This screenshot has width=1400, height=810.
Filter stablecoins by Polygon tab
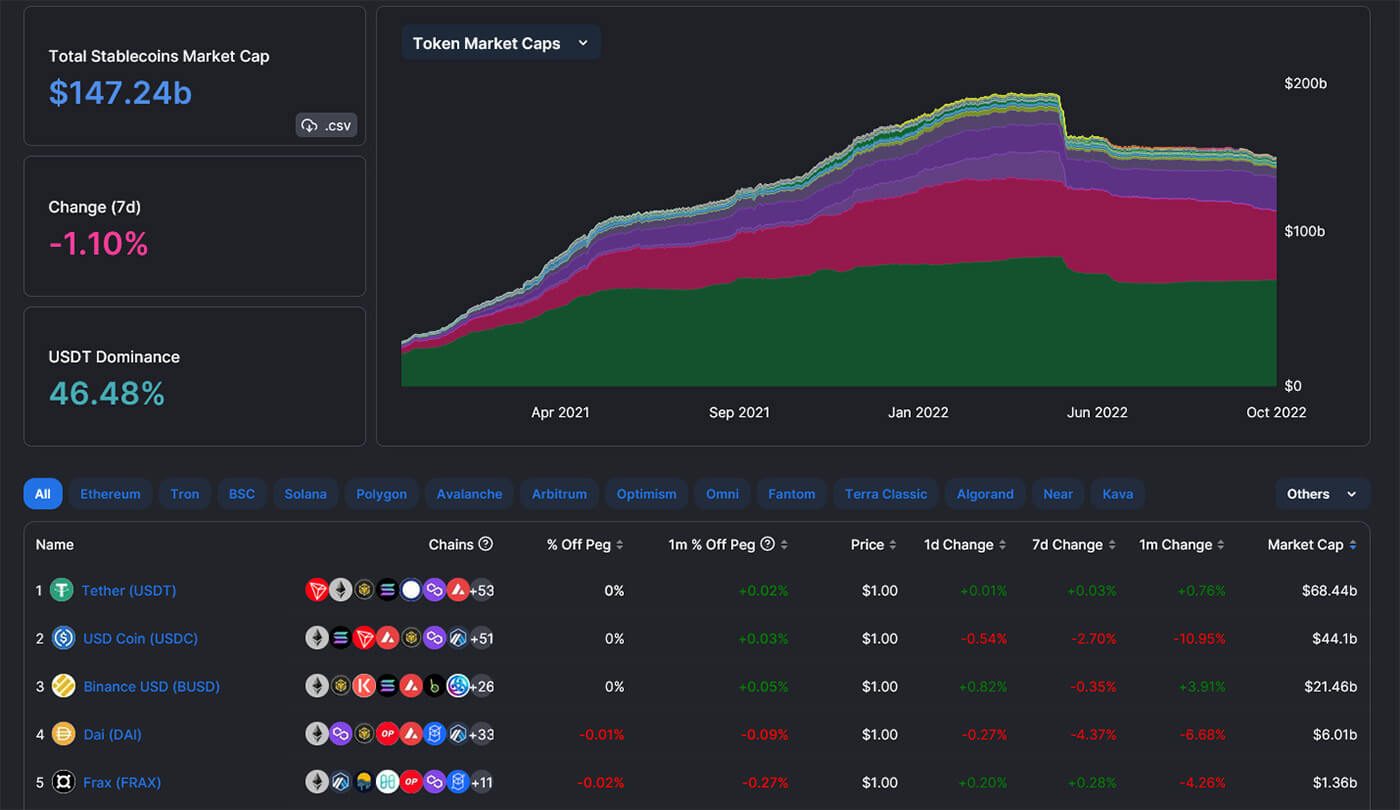pyautogui.click(x=381, y=494)
